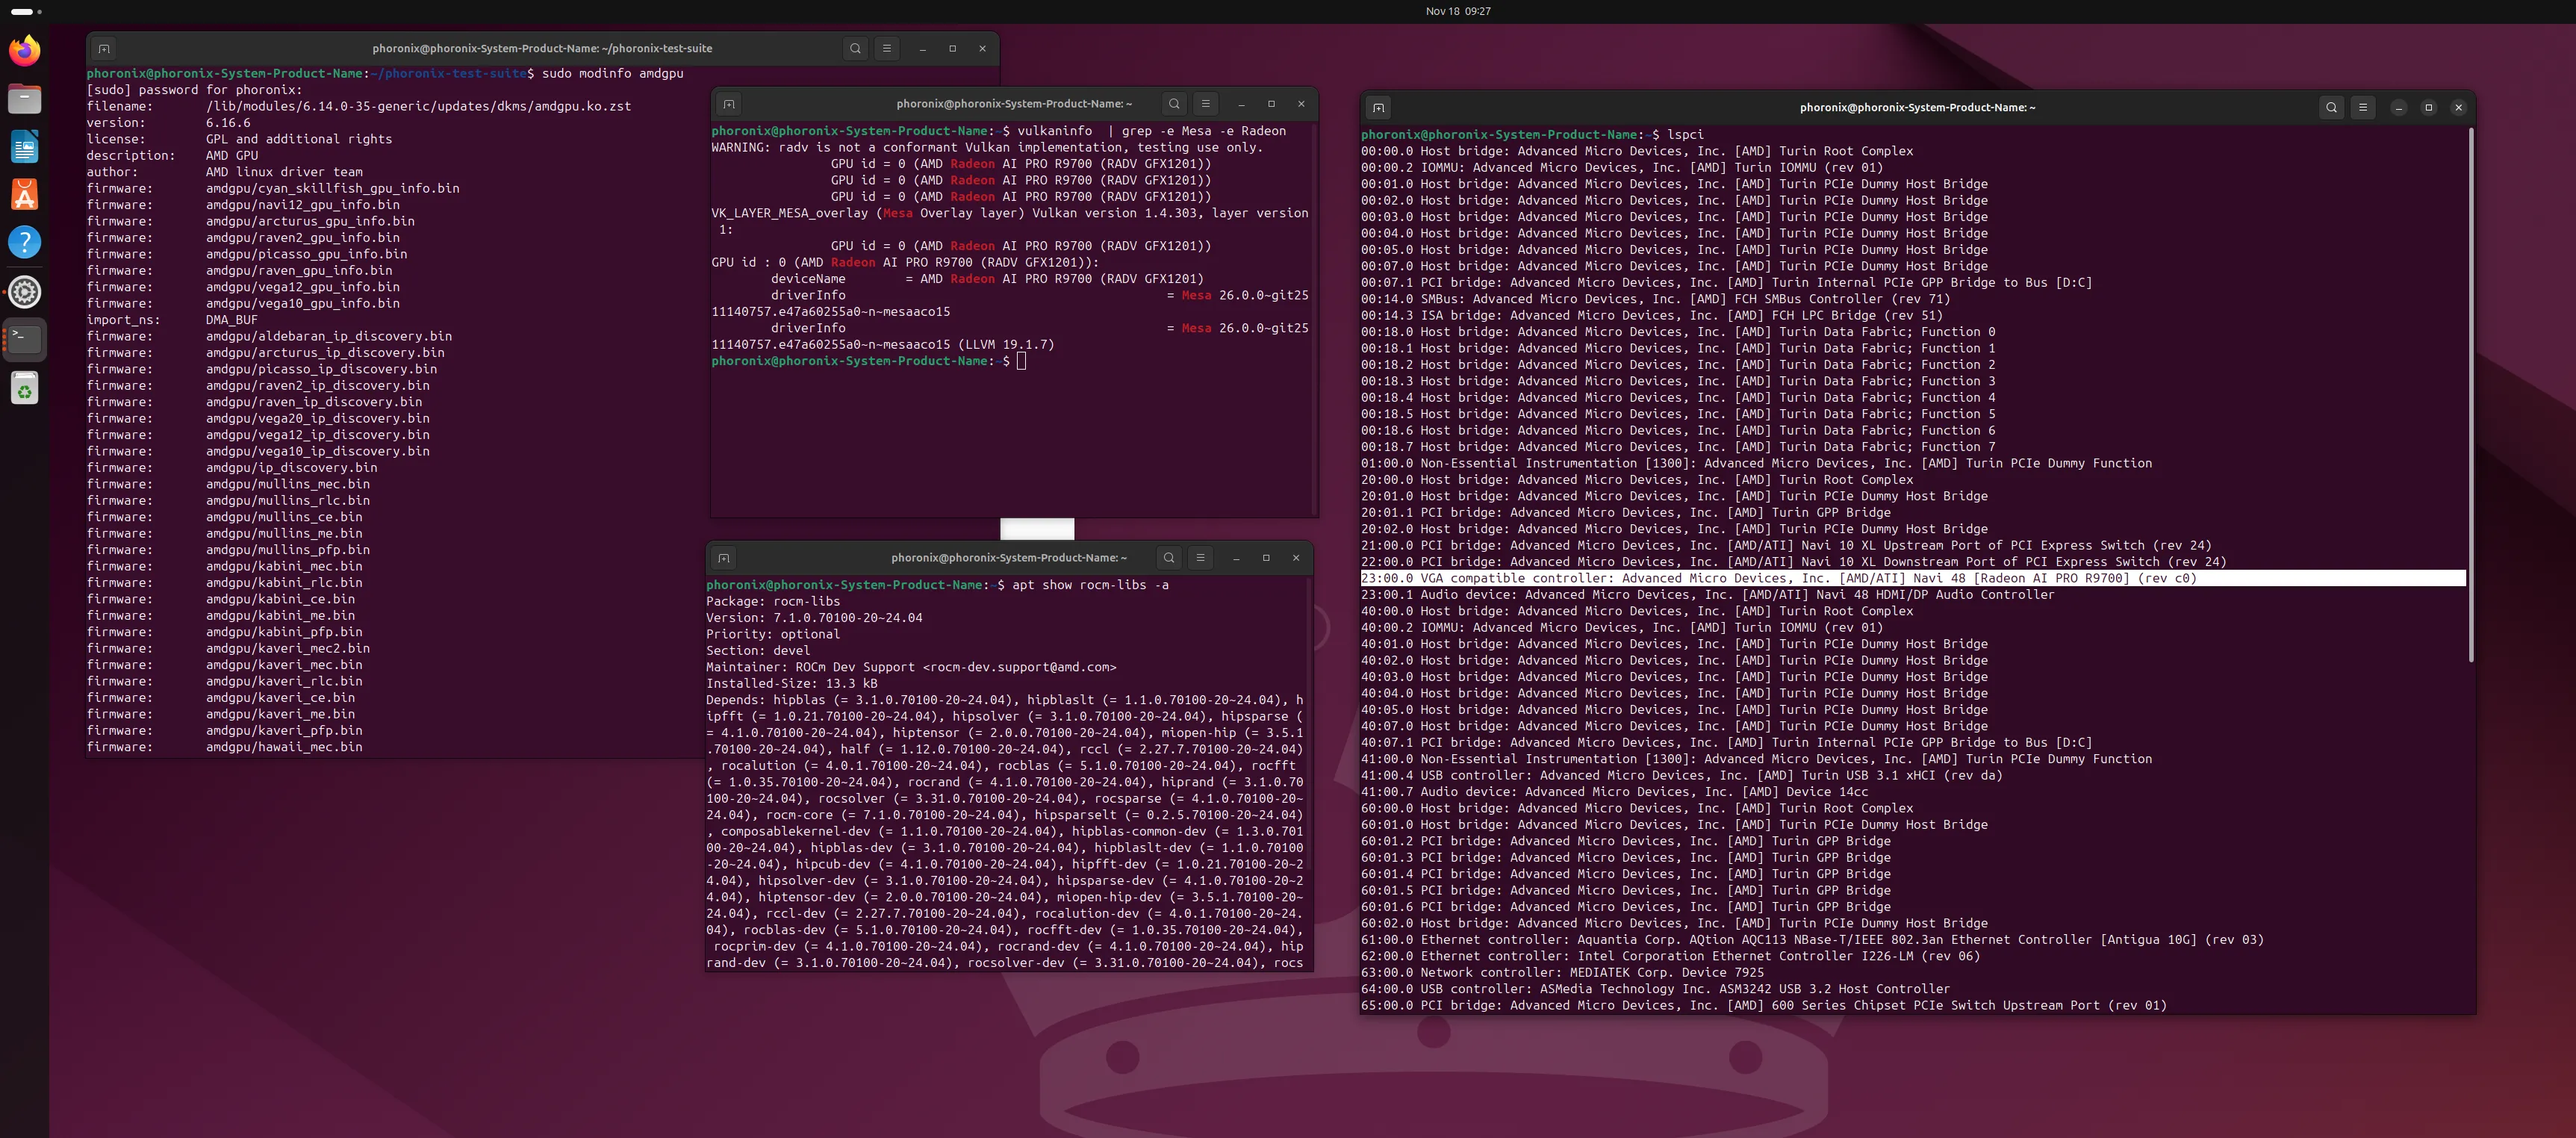Open Firefox from the dock
Image resolution: width=2576 pixels, height=1138 pixels.
click(x=25, y=50)
